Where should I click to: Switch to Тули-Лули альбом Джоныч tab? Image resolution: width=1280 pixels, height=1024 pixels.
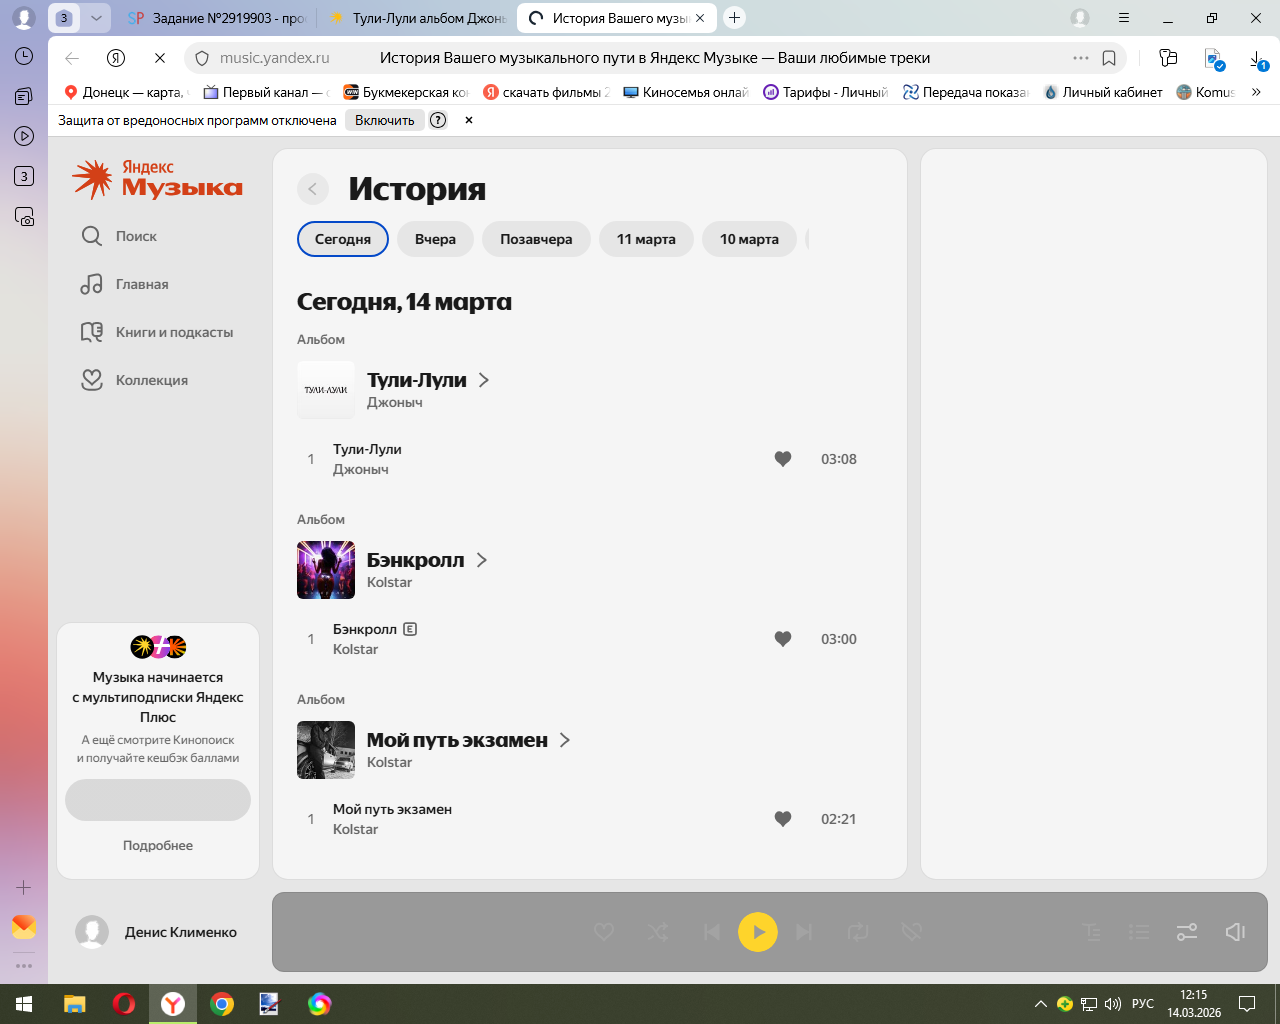coord(417,18)
